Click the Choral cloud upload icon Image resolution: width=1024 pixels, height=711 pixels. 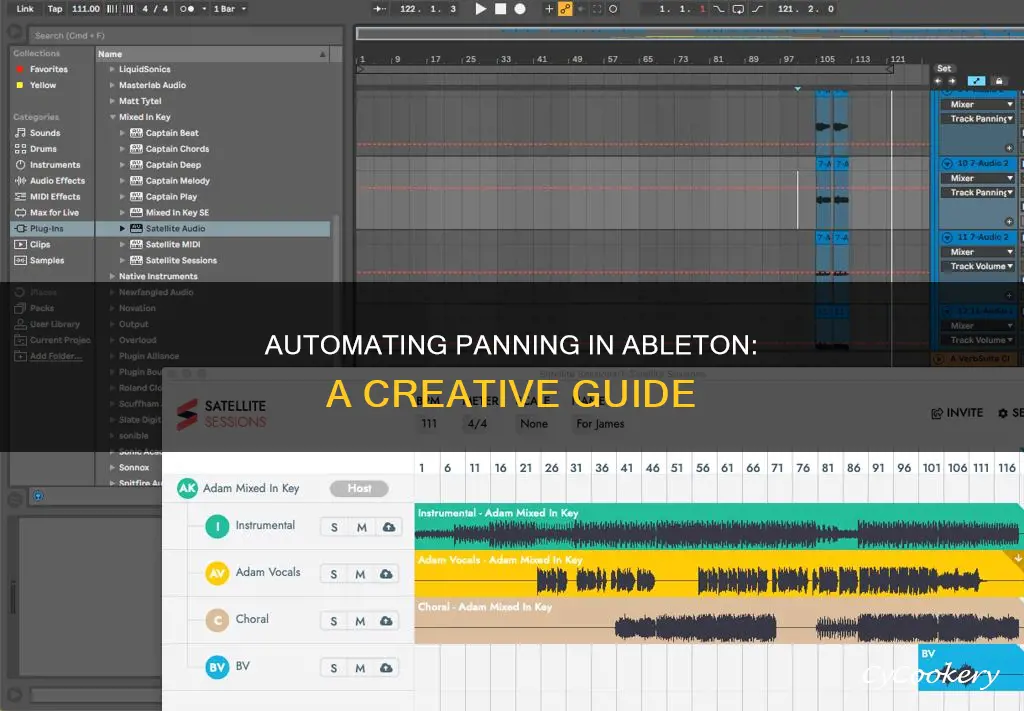(387, 621)
